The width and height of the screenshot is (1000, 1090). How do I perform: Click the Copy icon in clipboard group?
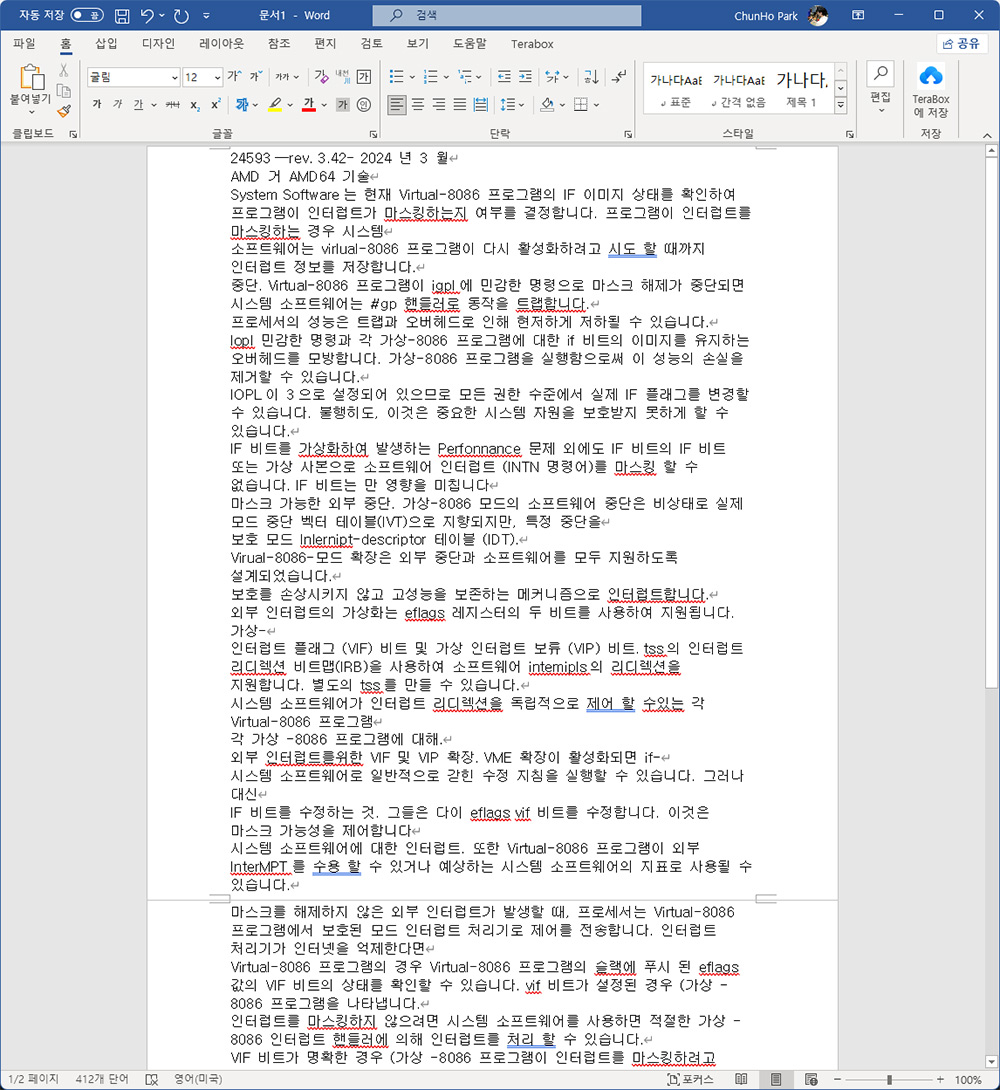63,90
